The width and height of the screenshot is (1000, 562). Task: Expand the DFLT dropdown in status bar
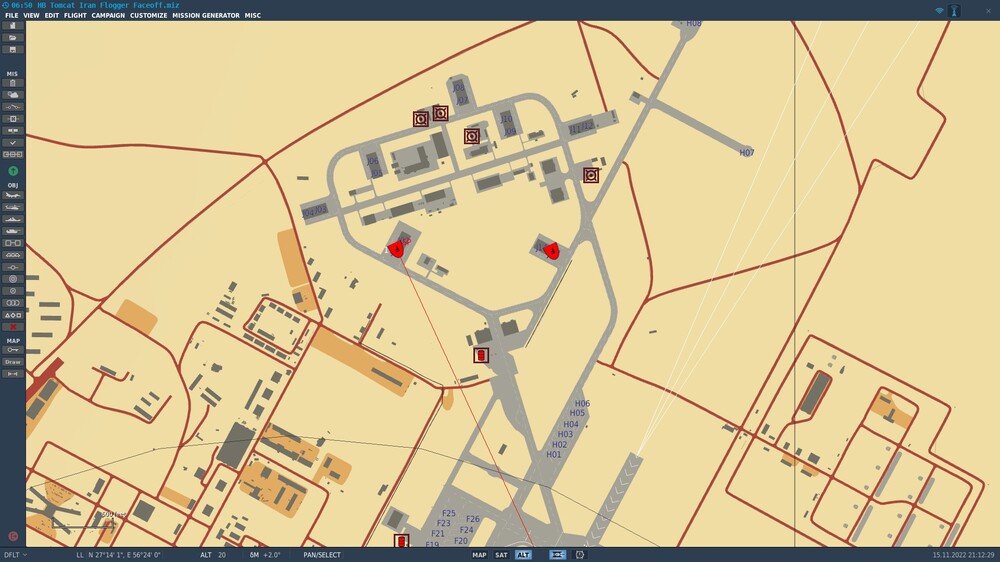click(x=15, y=555)
